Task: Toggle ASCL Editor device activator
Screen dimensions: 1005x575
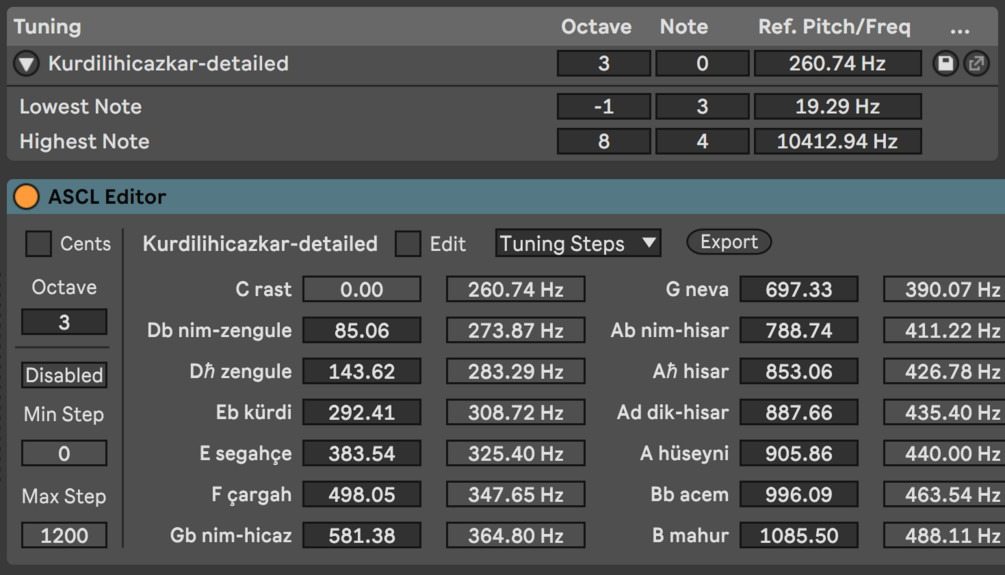Action: [26, 197]
